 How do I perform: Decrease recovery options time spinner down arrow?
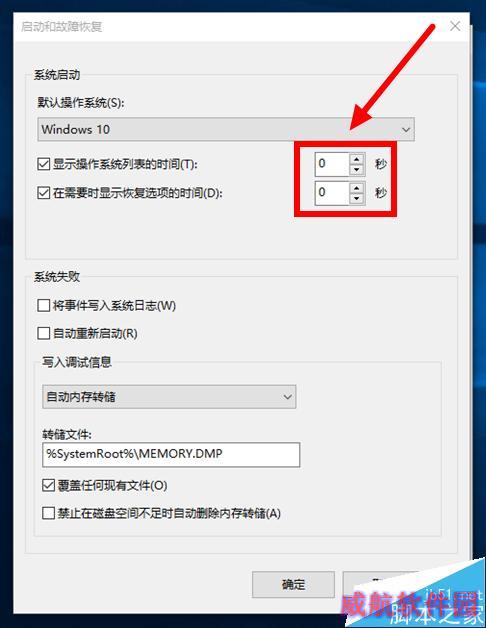tap(356, 199)
